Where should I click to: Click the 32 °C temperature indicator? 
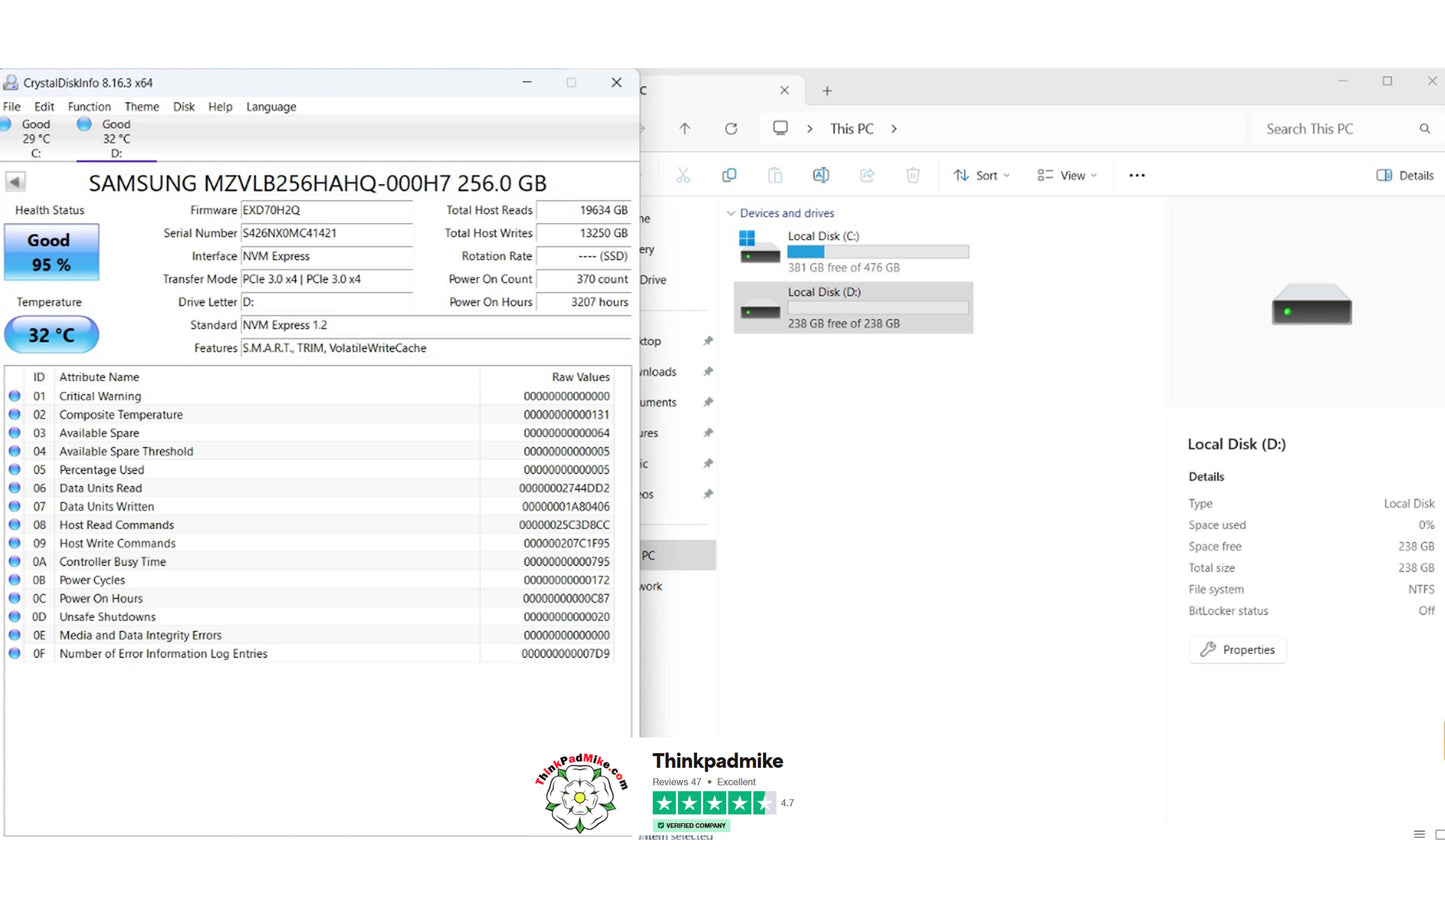[51, 335]
